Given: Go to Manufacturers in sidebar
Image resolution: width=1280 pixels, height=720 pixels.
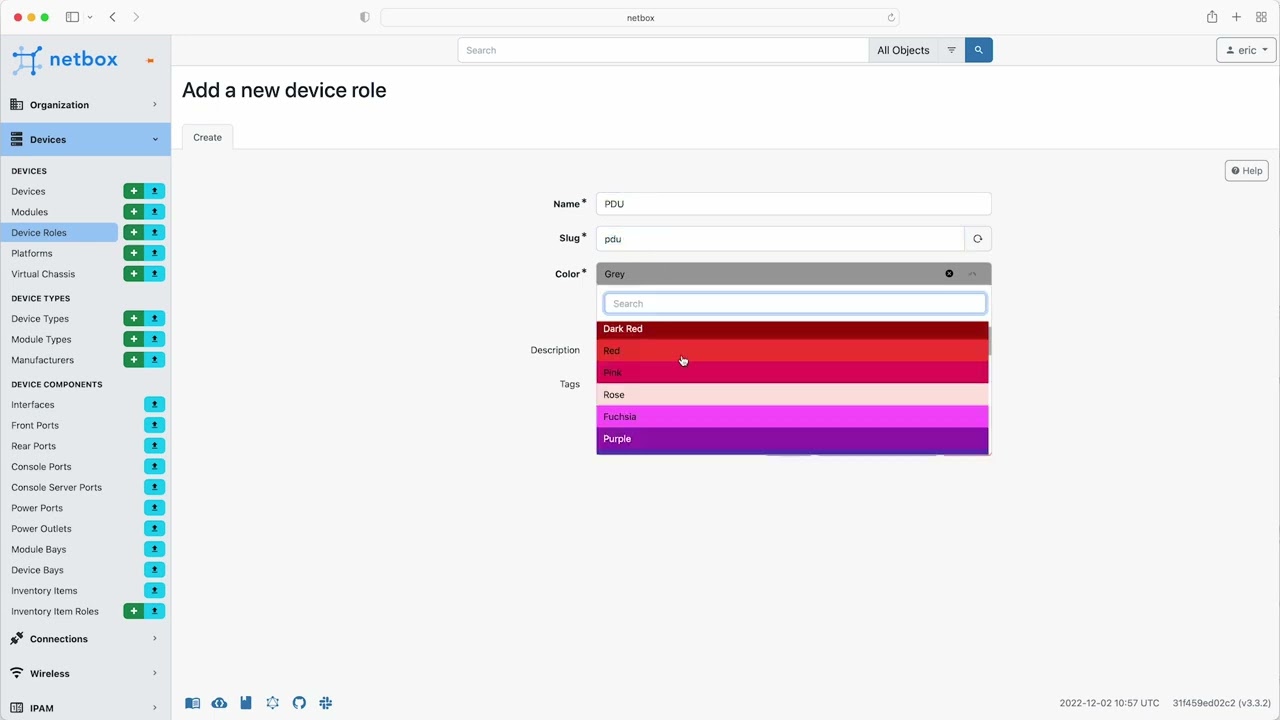Looking at the screenshot, I should (x=42, y=360).
